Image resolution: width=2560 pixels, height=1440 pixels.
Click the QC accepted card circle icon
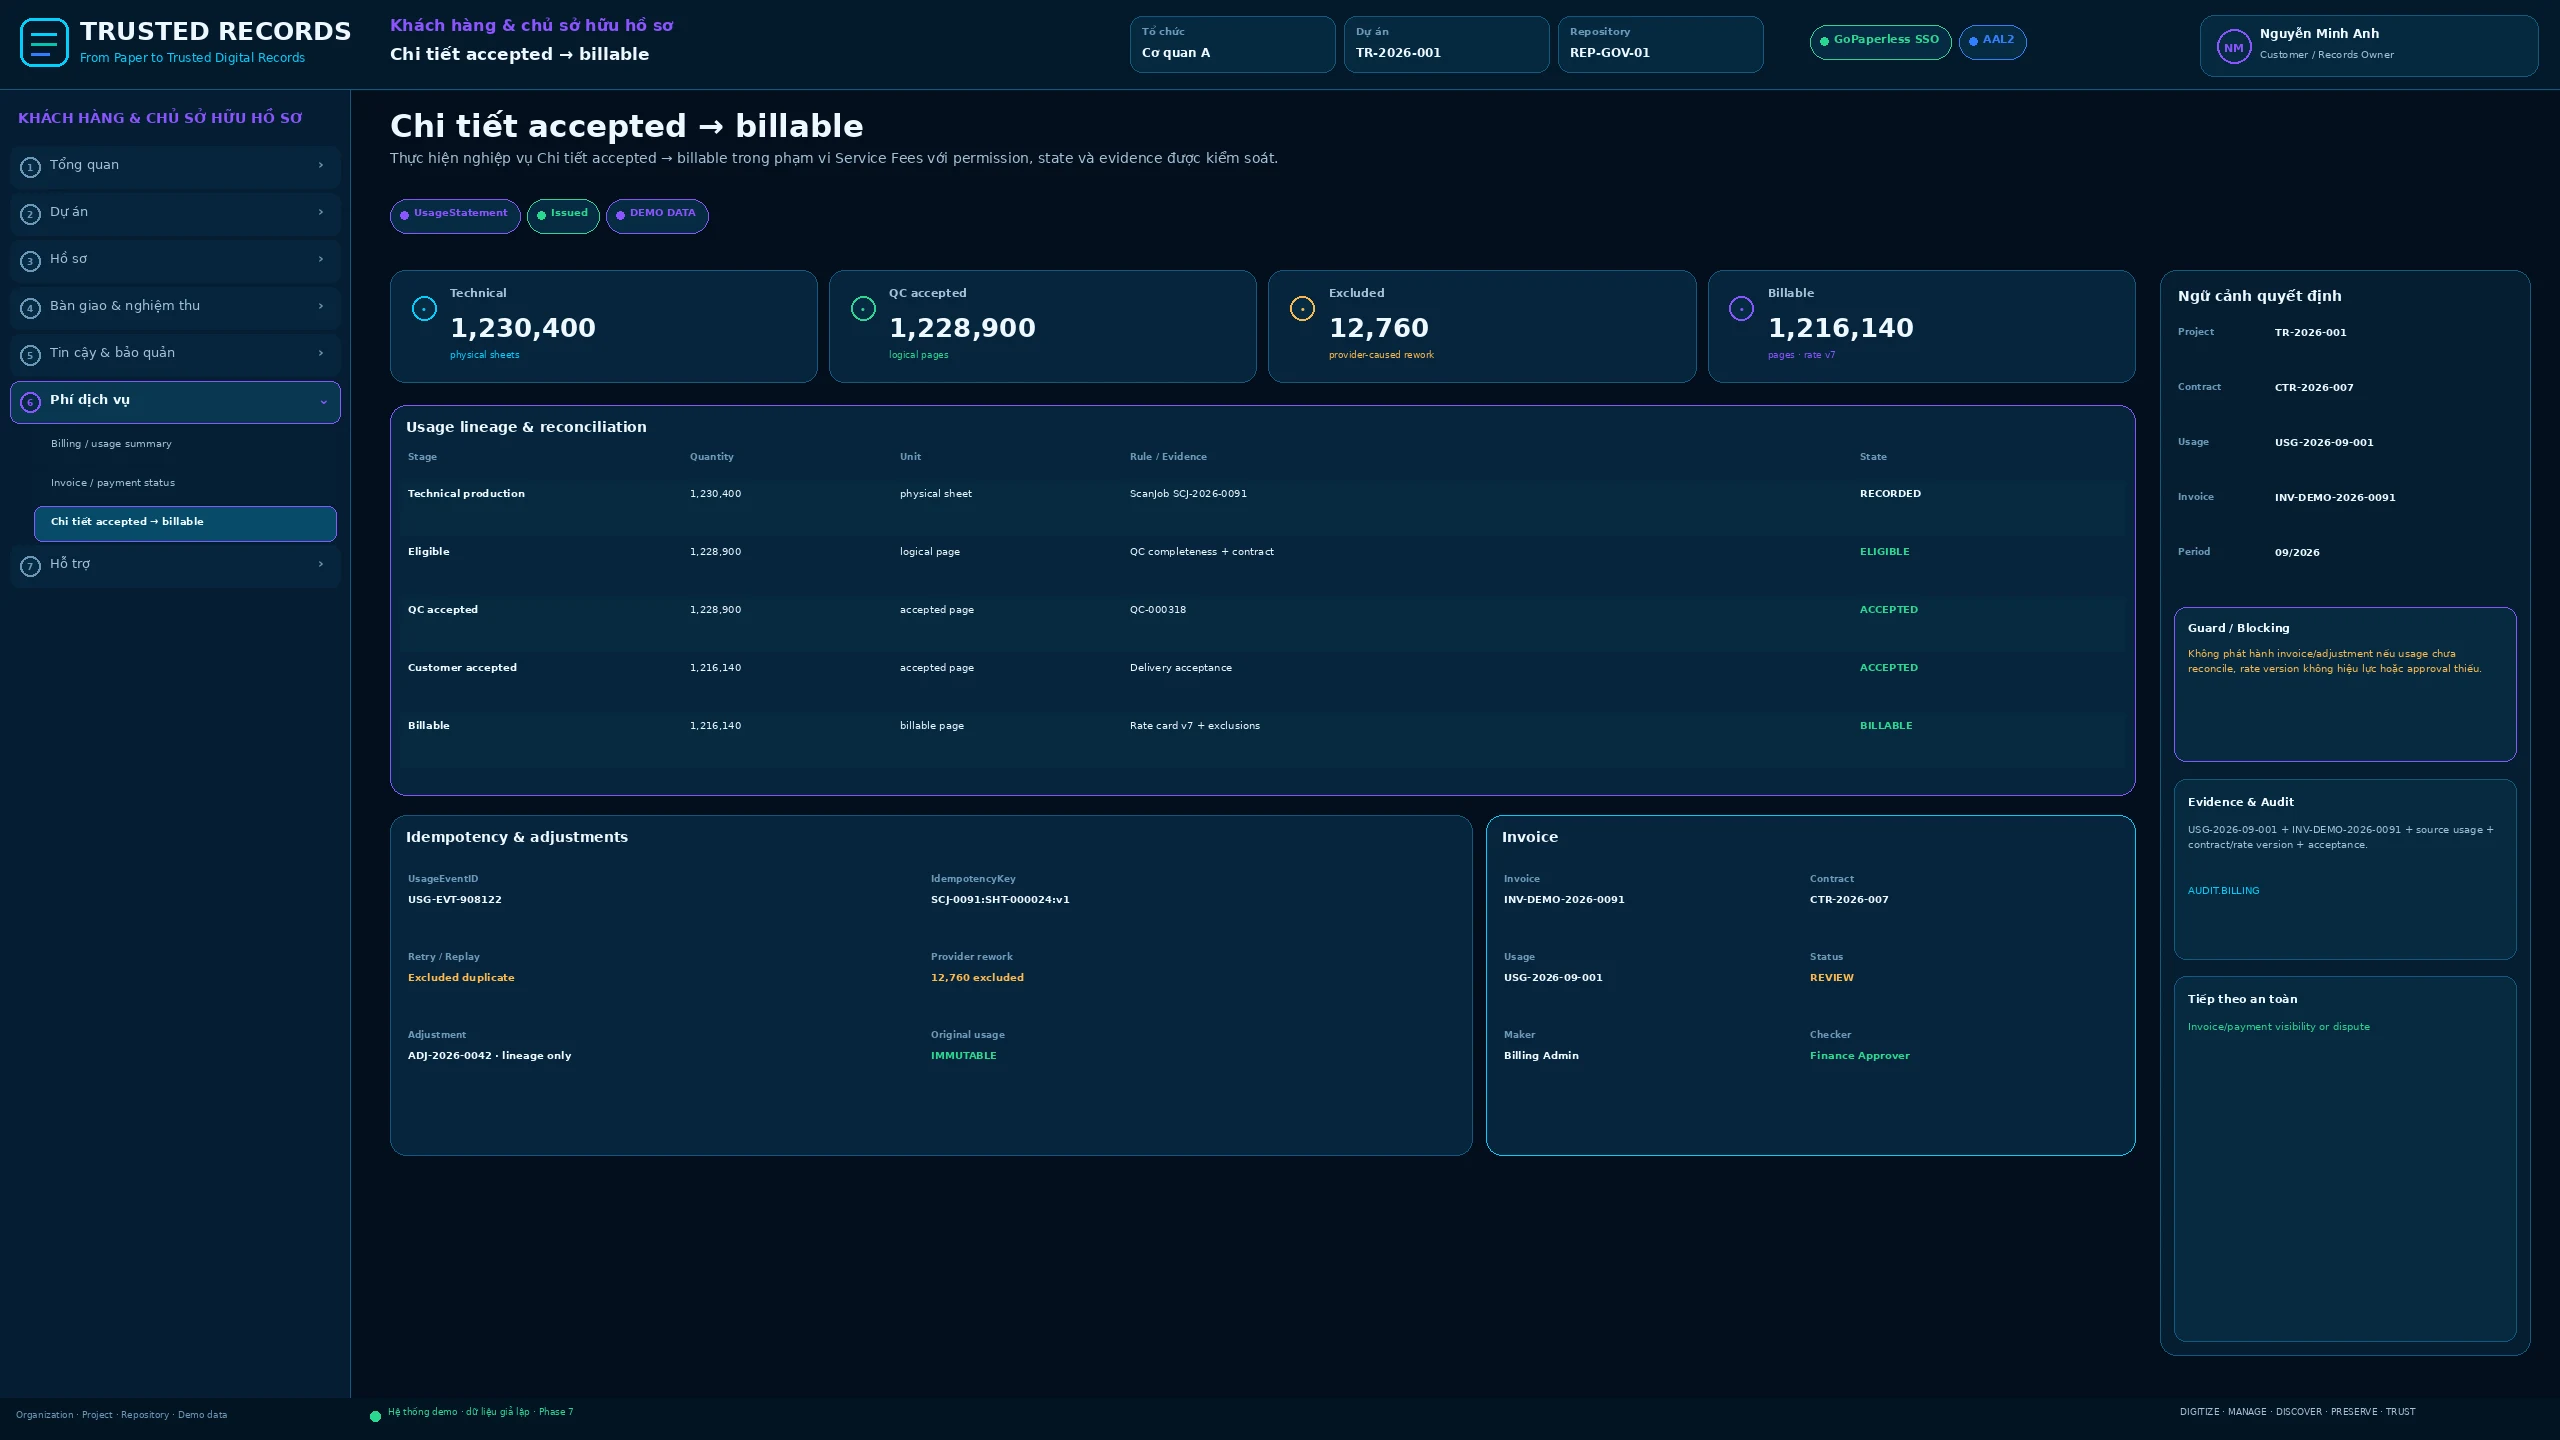pos(863,309)
